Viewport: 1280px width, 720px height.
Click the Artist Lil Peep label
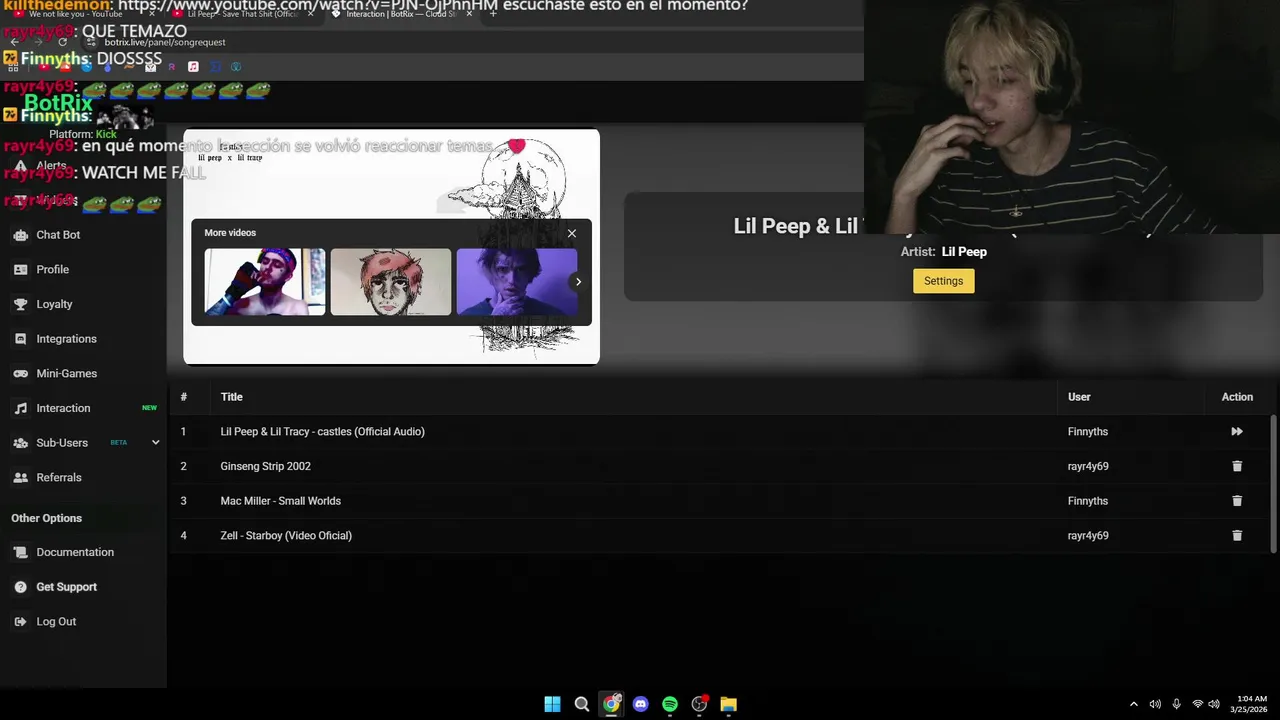[x=944, y=252]
